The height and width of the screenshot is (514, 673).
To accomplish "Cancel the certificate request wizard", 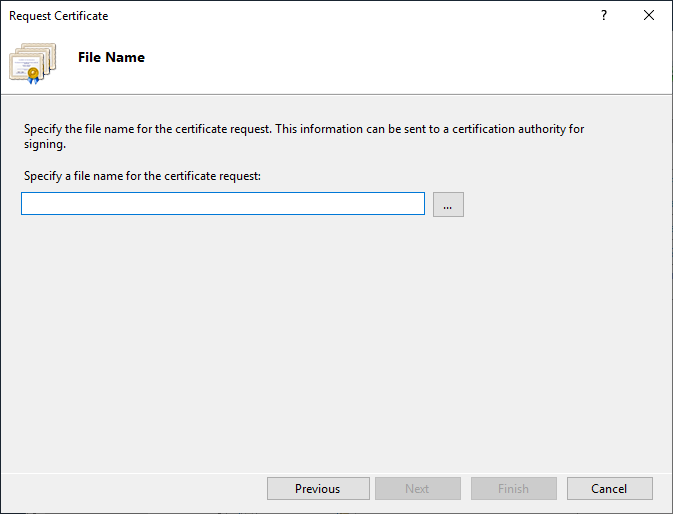I will tap(609, 489).
